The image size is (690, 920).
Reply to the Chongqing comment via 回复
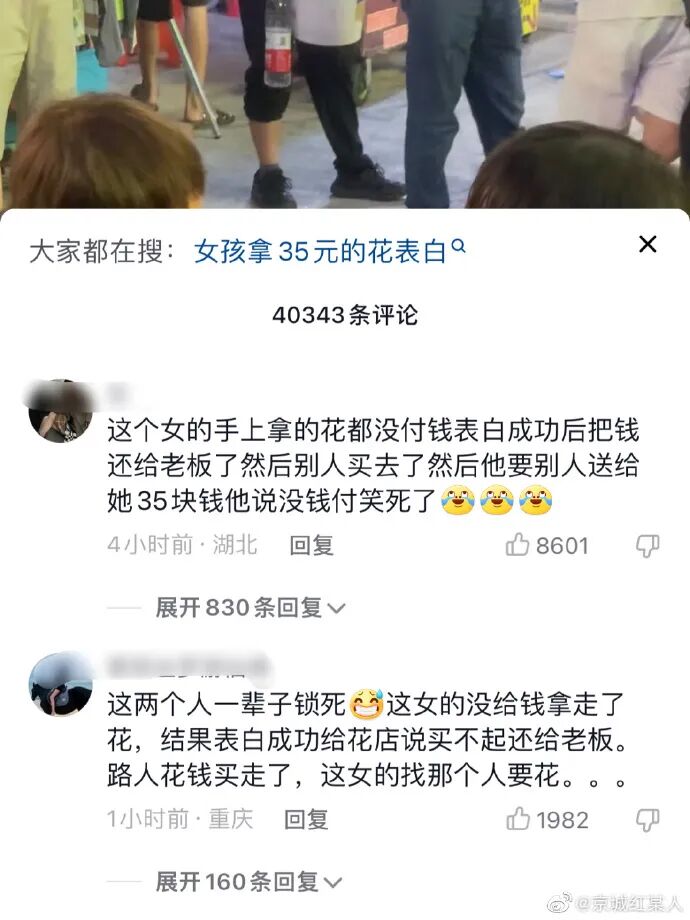[x=306, y=820]
